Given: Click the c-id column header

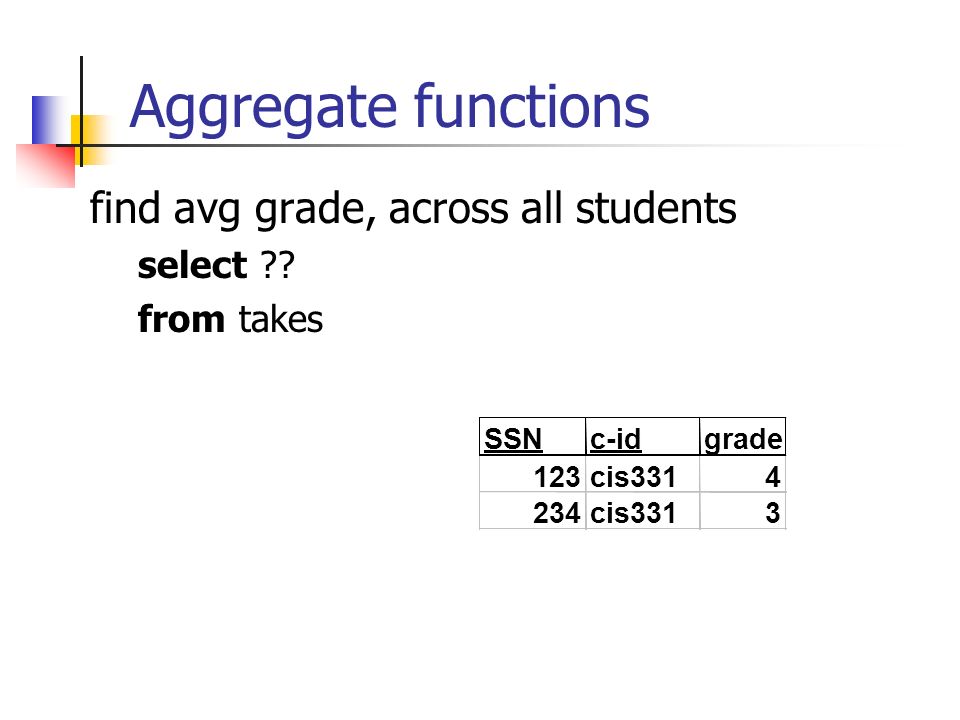Looking at the screenshot, I should pyautogui.click(x=642, y=437).
